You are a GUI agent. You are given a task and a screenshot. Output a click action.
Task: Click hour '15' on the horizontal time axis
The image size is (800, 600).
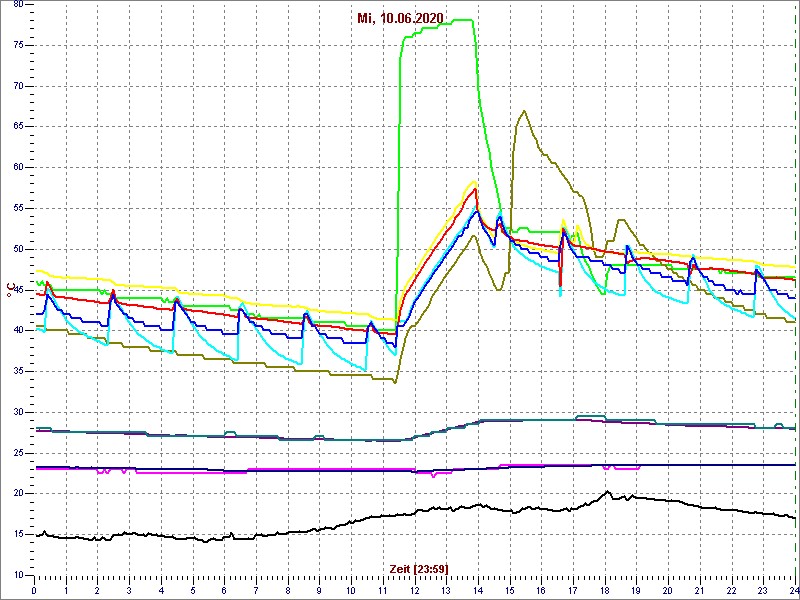point(509,591)
